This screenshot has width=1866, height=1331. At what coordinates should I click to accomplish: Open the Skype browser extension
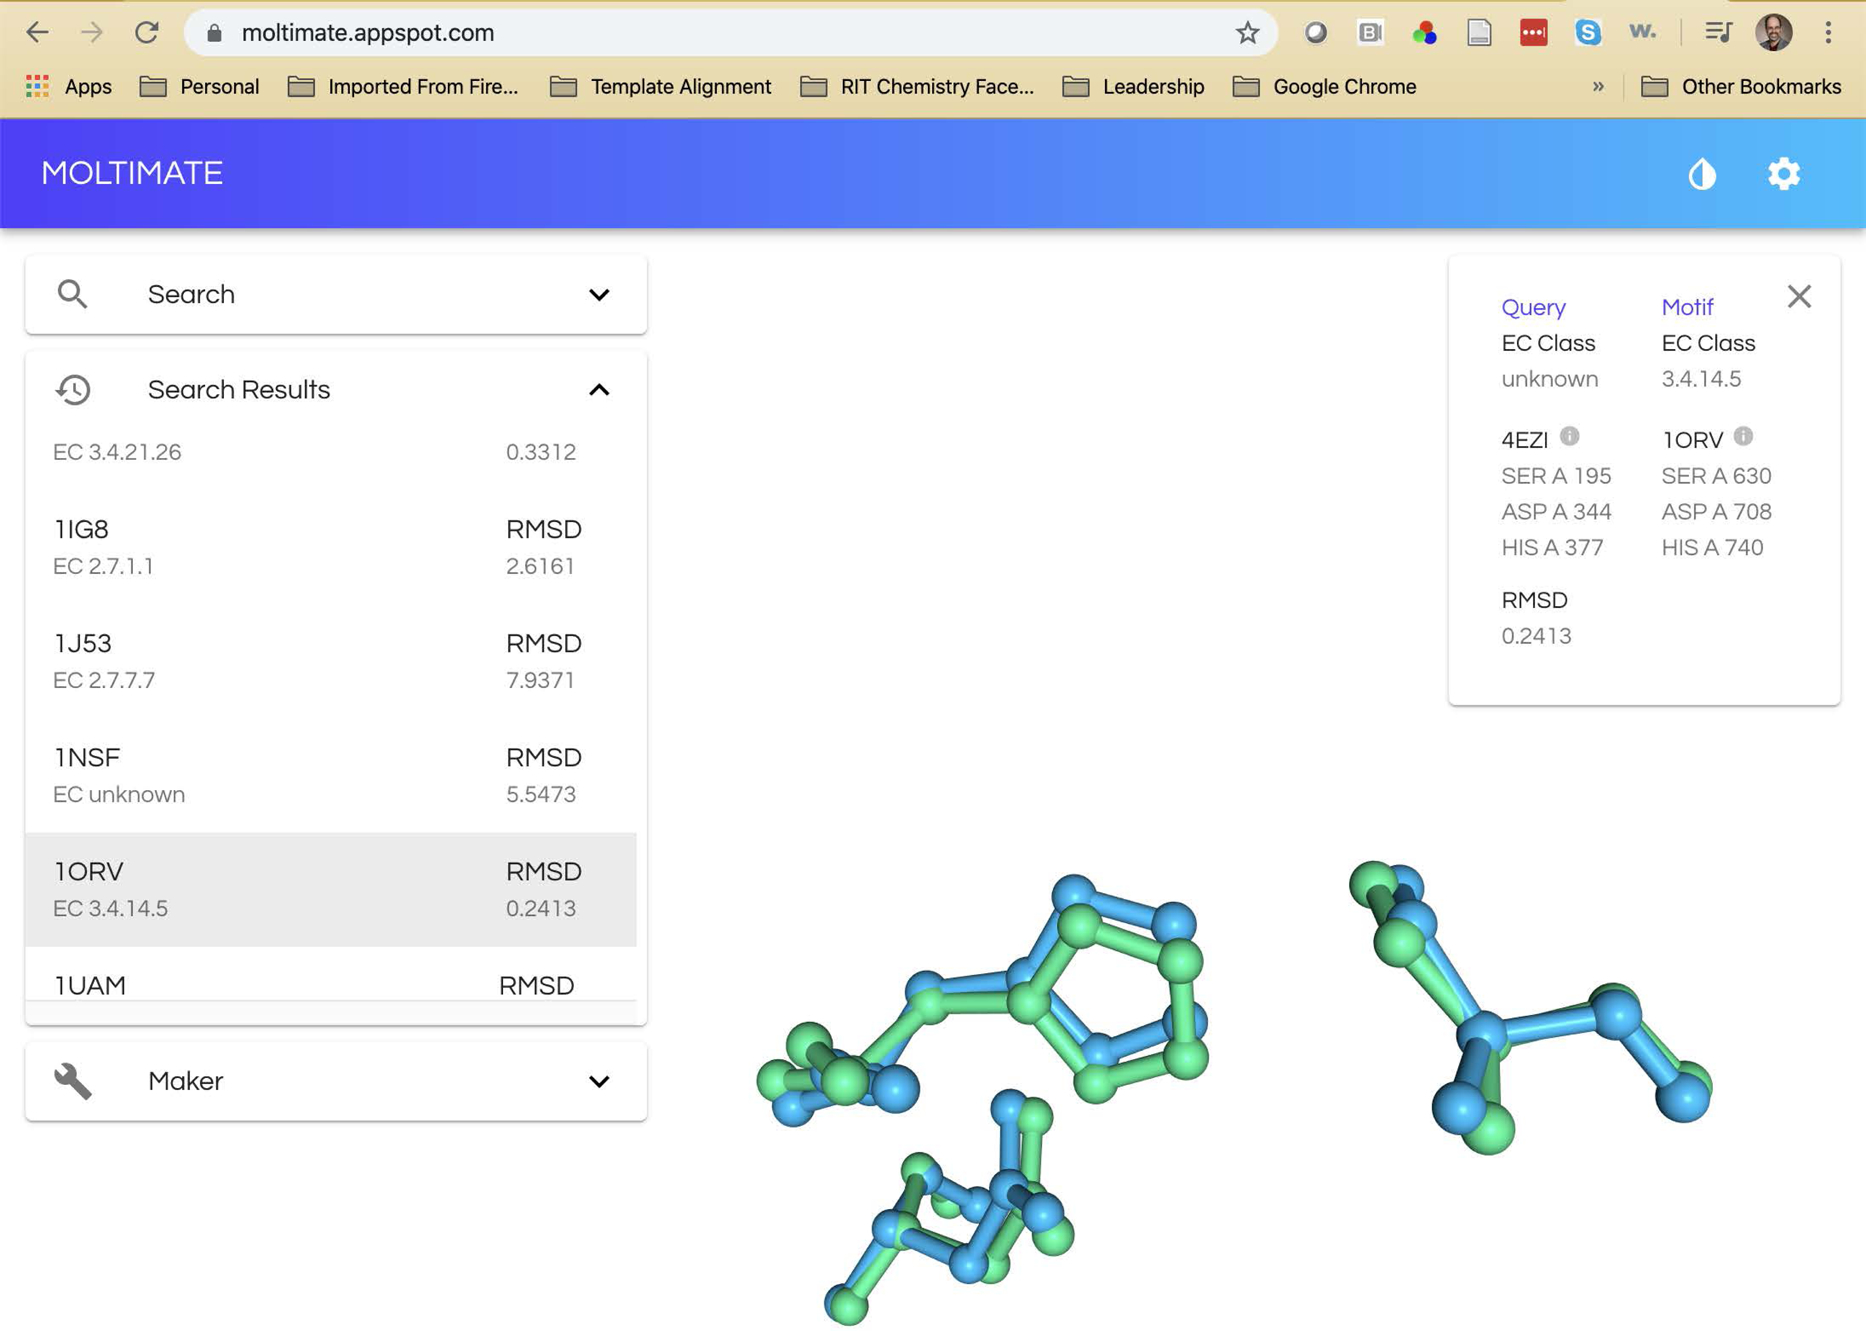click(1587, 32)
